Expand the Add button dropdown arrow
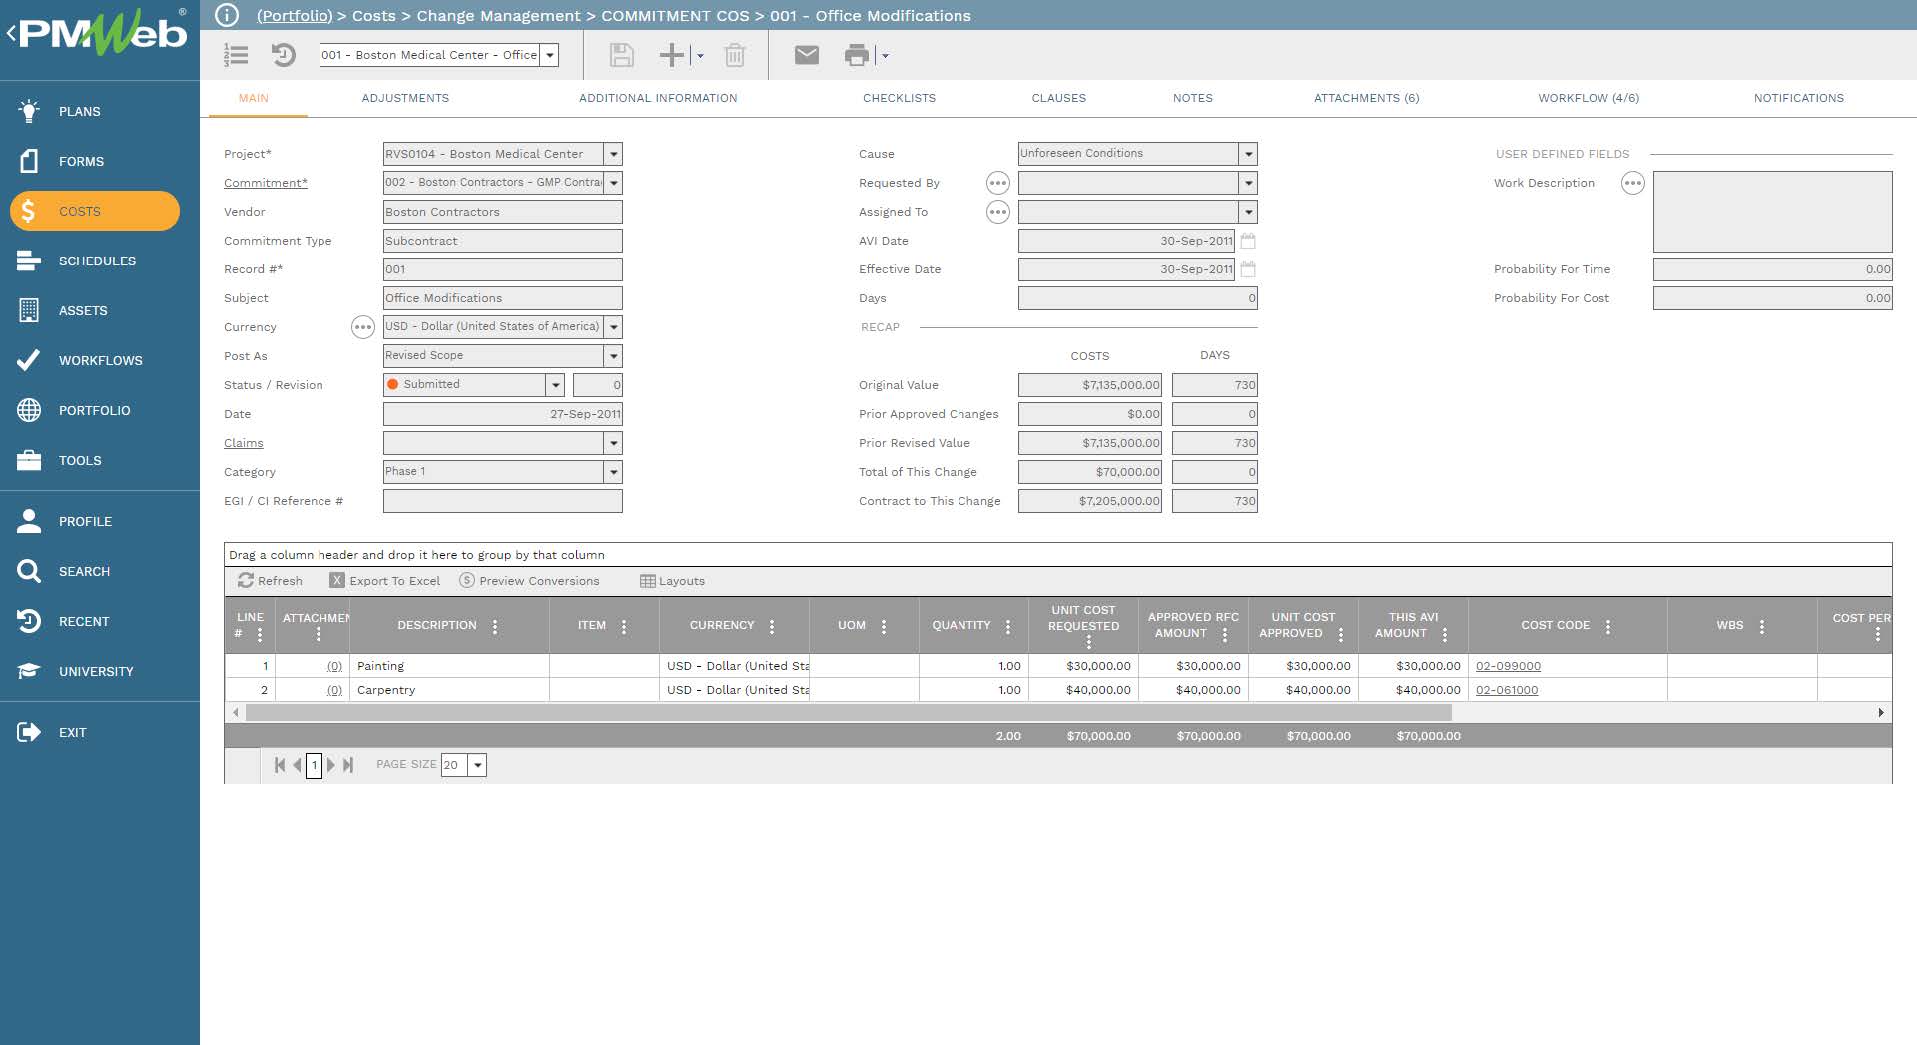The width and height of the screenshot is (1917, 1045). (700, 55)
